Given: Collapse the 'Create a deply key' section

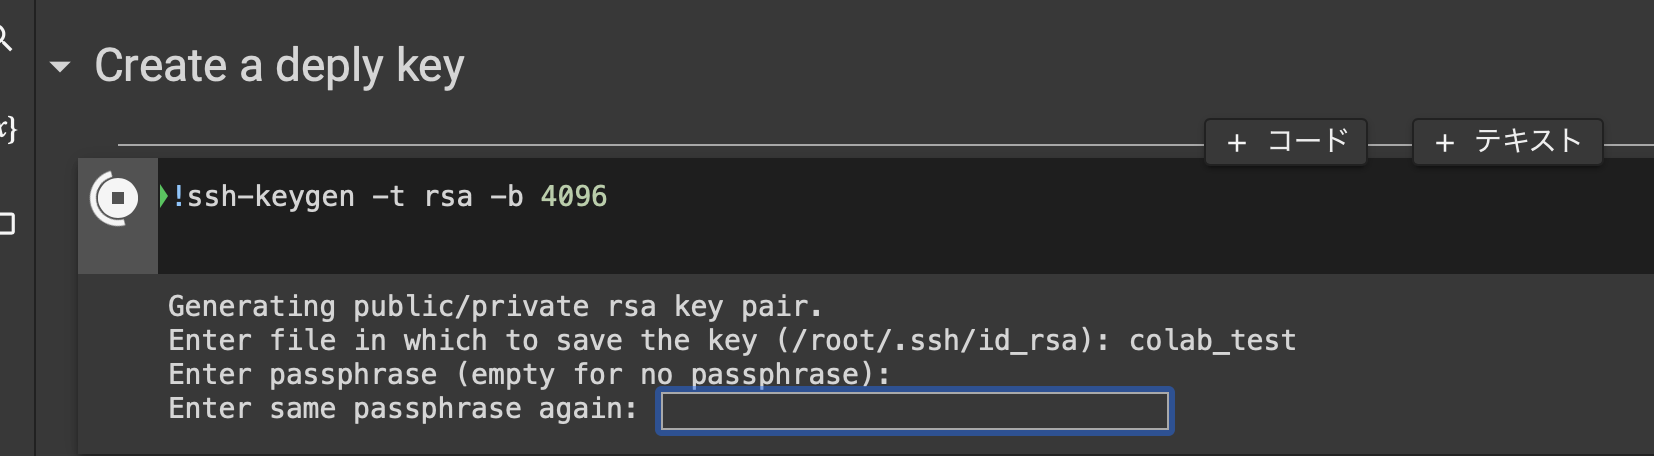Looking at the screenshot, I should (60, 67).
